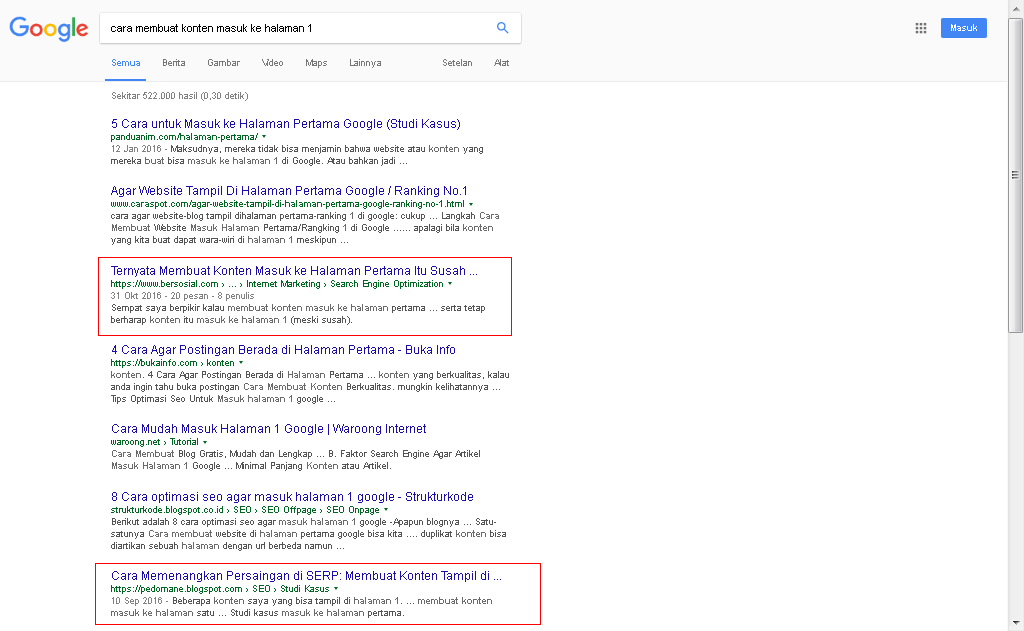Switch to the Maps tab
This screenshot has height=631, width=1024.
click(316, 63)
